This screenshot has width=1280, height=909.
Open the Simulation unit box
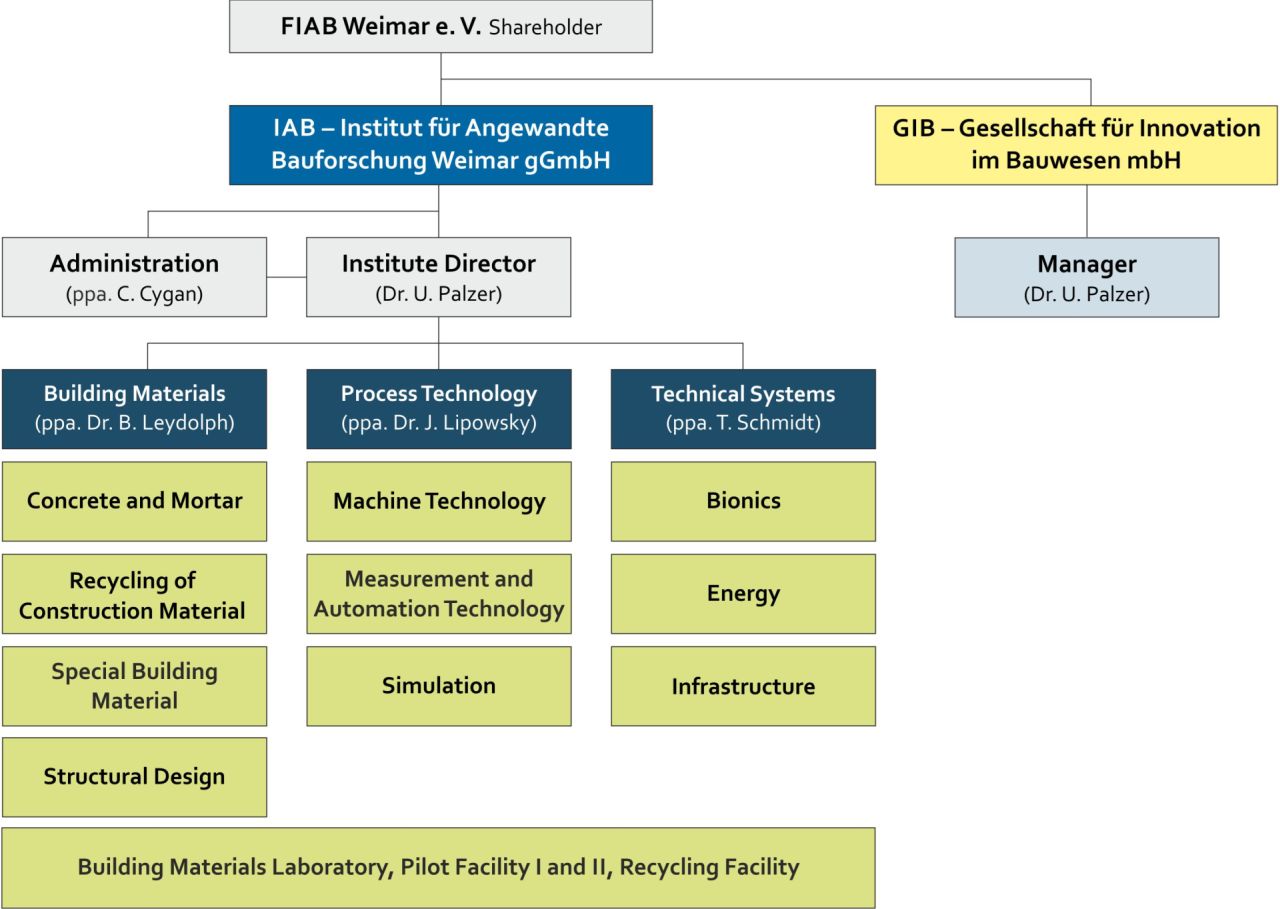(439, 685)
